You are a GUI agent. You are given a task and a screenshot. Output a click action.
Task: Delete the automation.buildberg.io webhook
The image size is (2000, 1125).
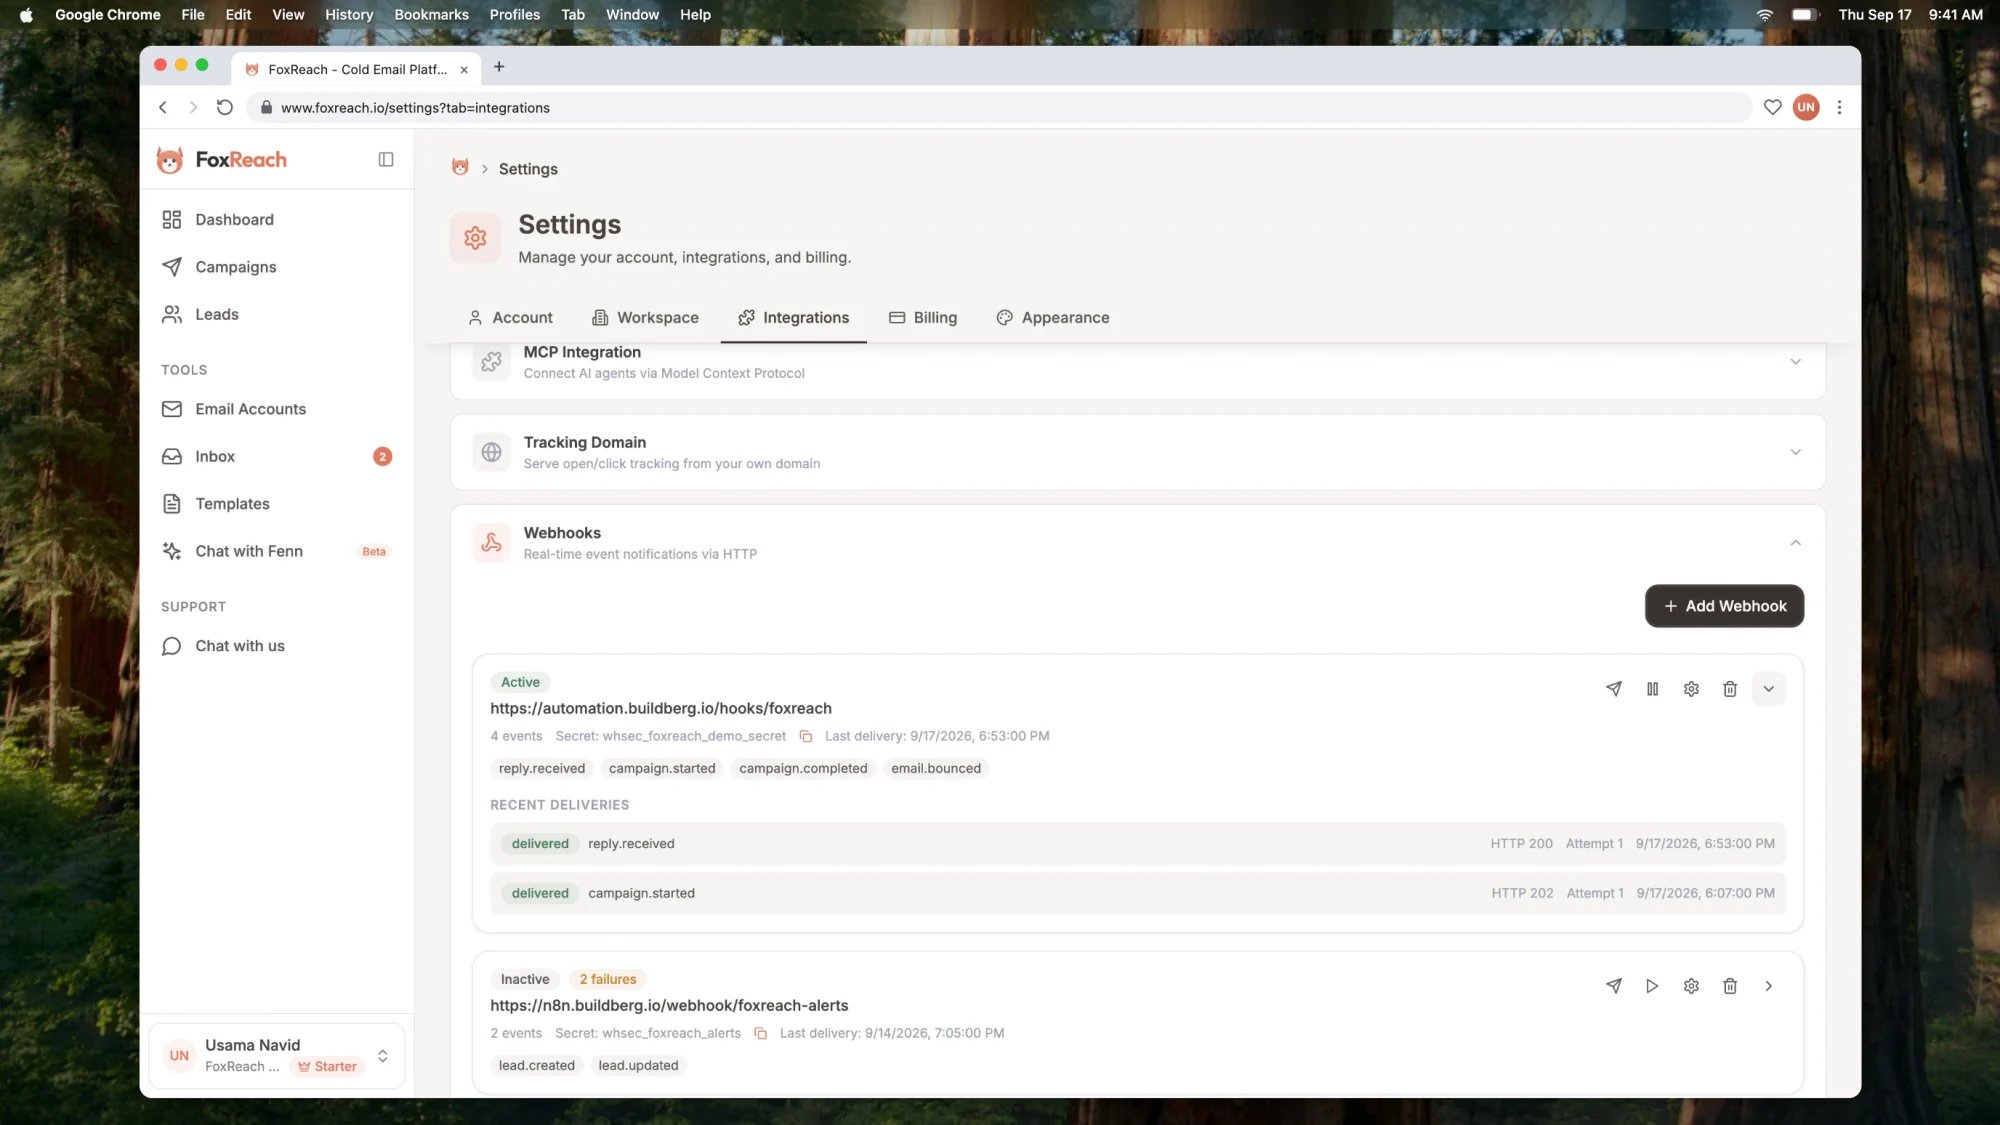pyautogui.click(x=1730, y=689)
